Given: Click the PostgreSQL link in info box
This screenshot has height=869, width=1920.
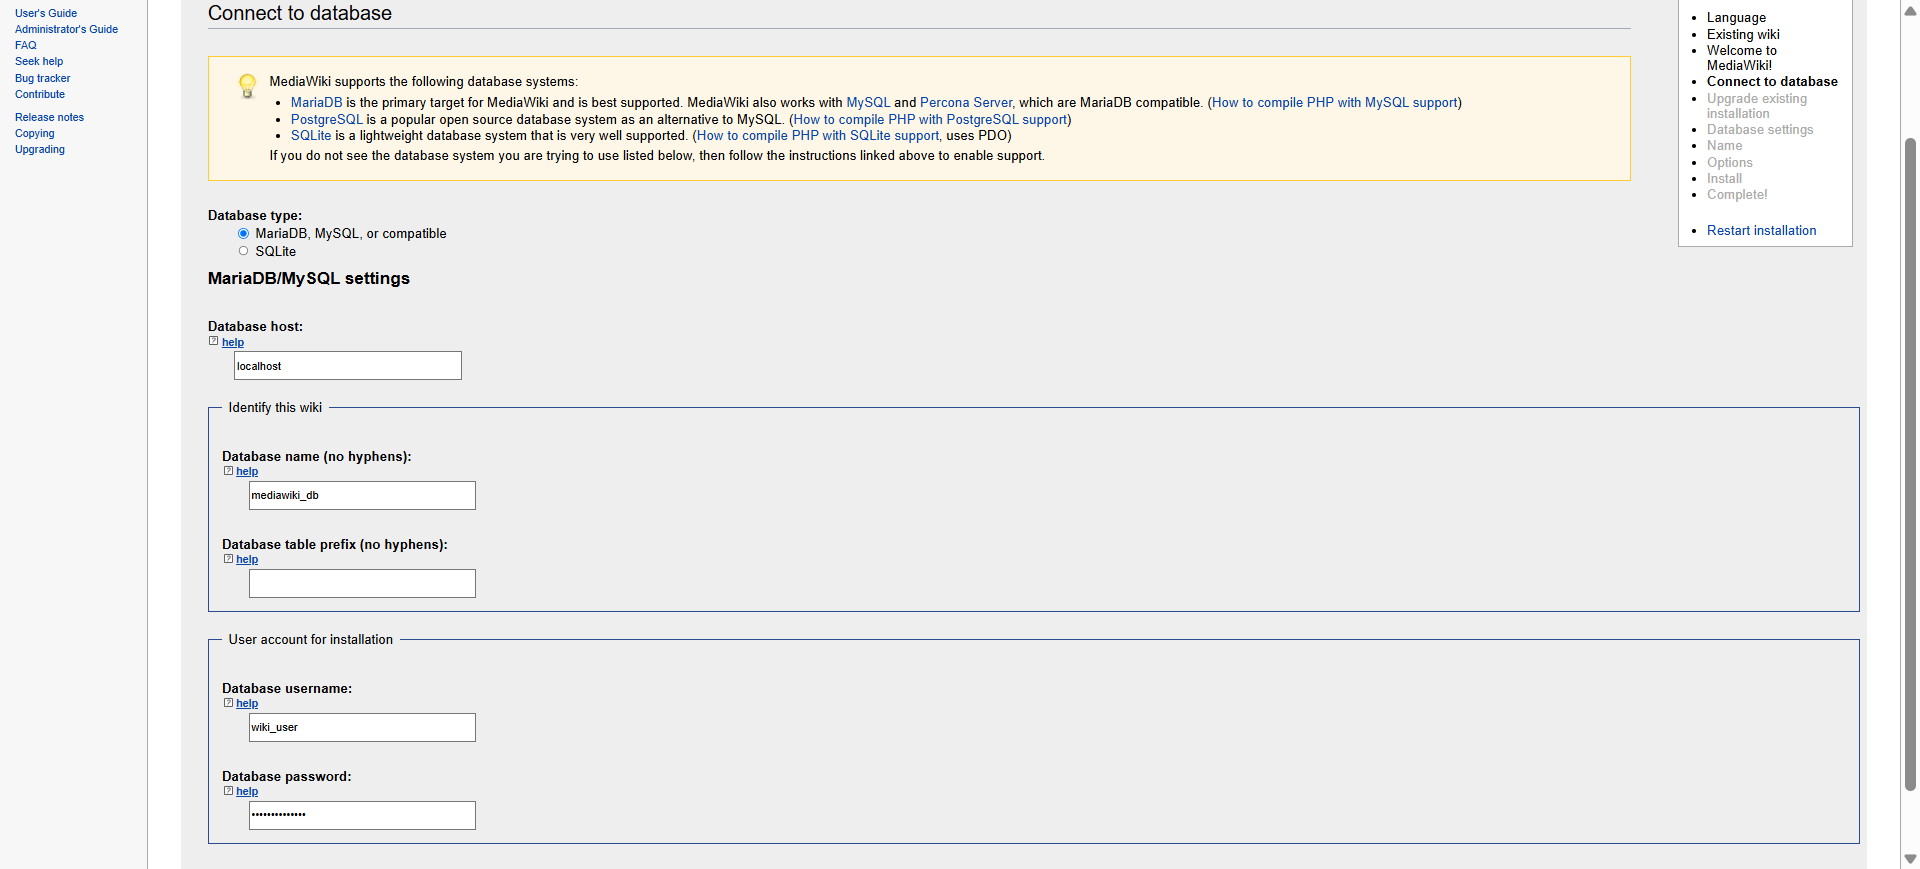Looking at the screenshot, I should pyautogui.click(x=327, y=119).
